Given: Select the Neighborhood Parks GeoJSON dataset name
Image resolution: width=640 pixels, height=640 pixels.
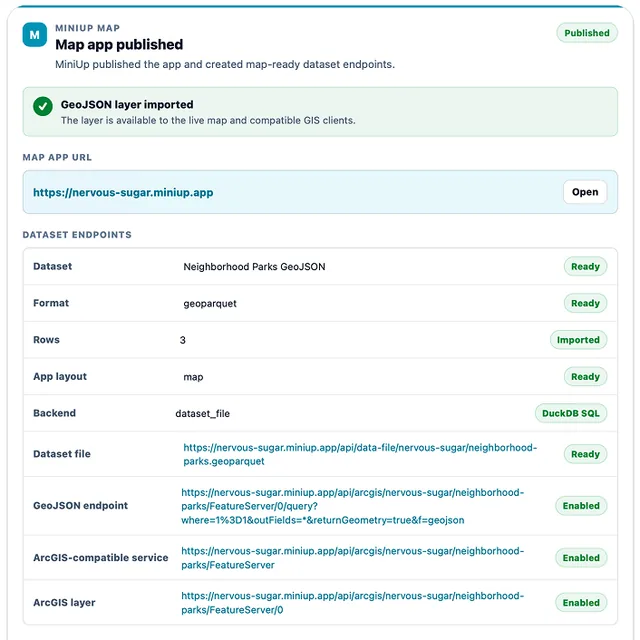Looking at the screenshot, I should tap(254, 267).
